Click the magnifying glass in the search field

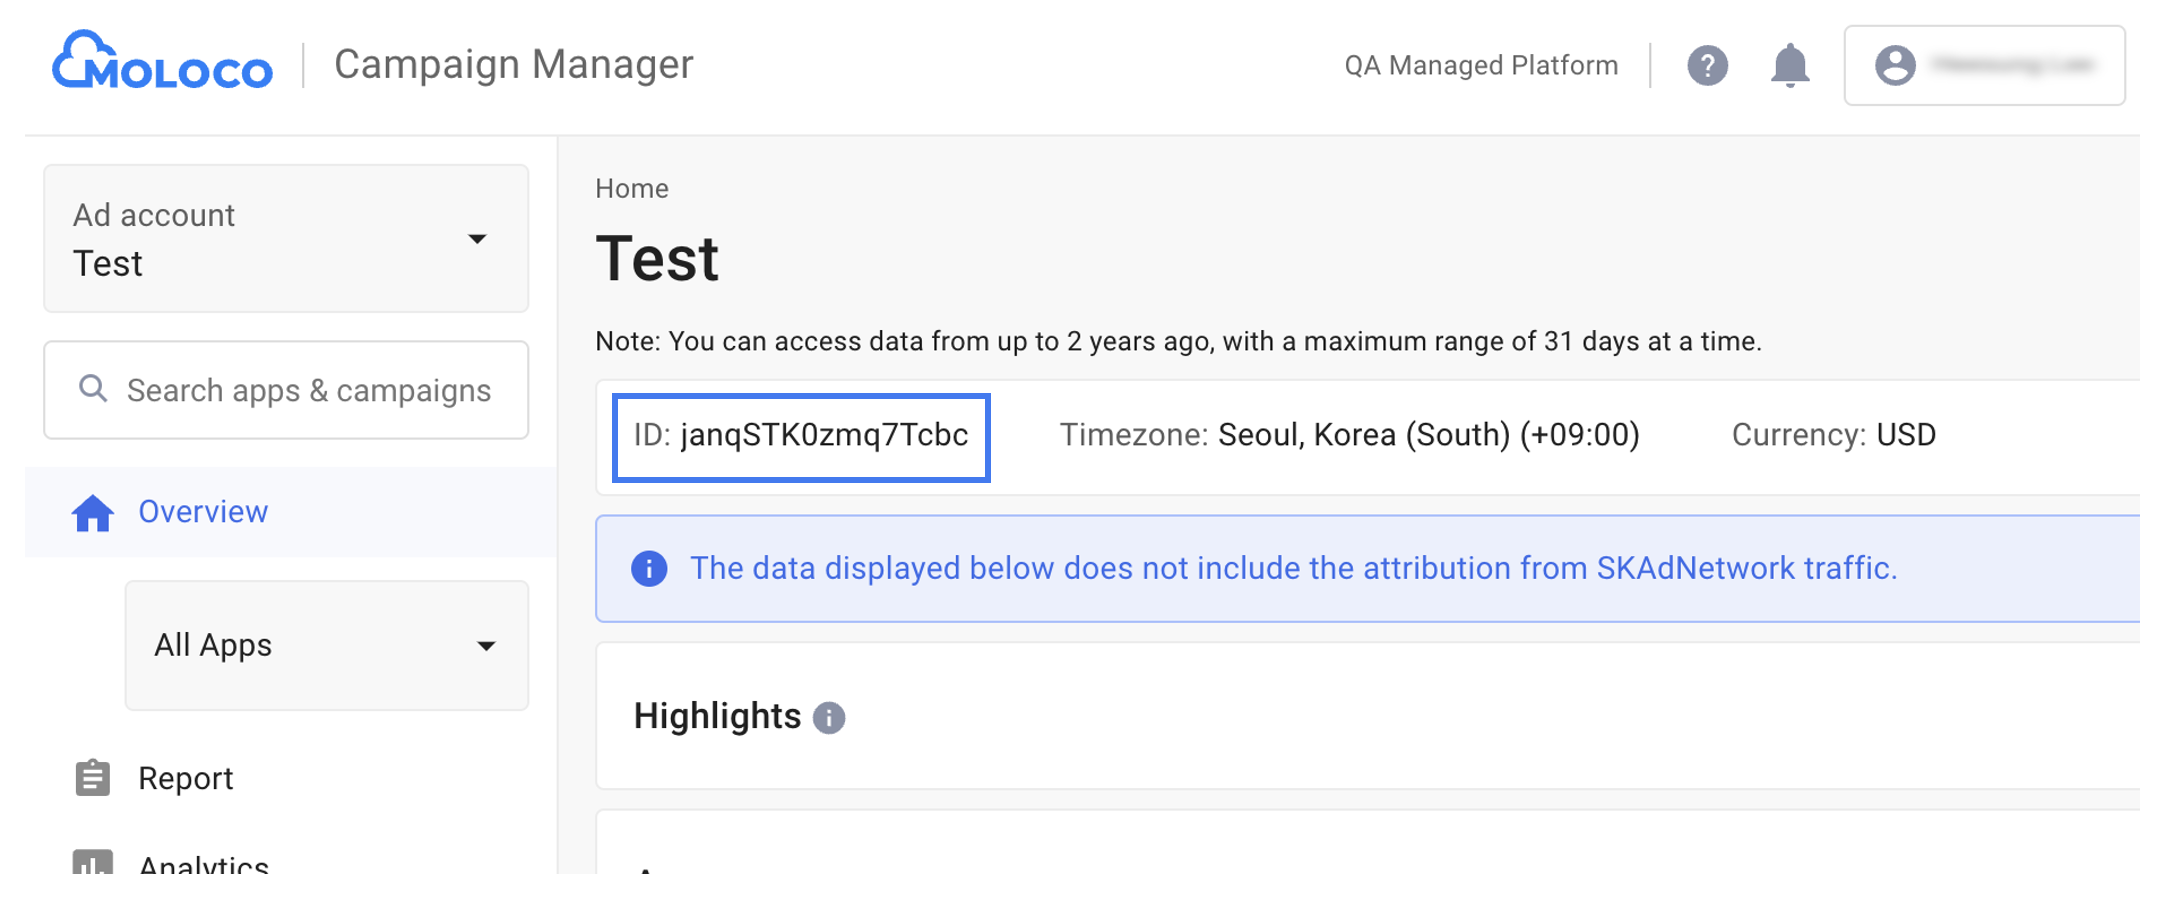click(x=92, y=389)
